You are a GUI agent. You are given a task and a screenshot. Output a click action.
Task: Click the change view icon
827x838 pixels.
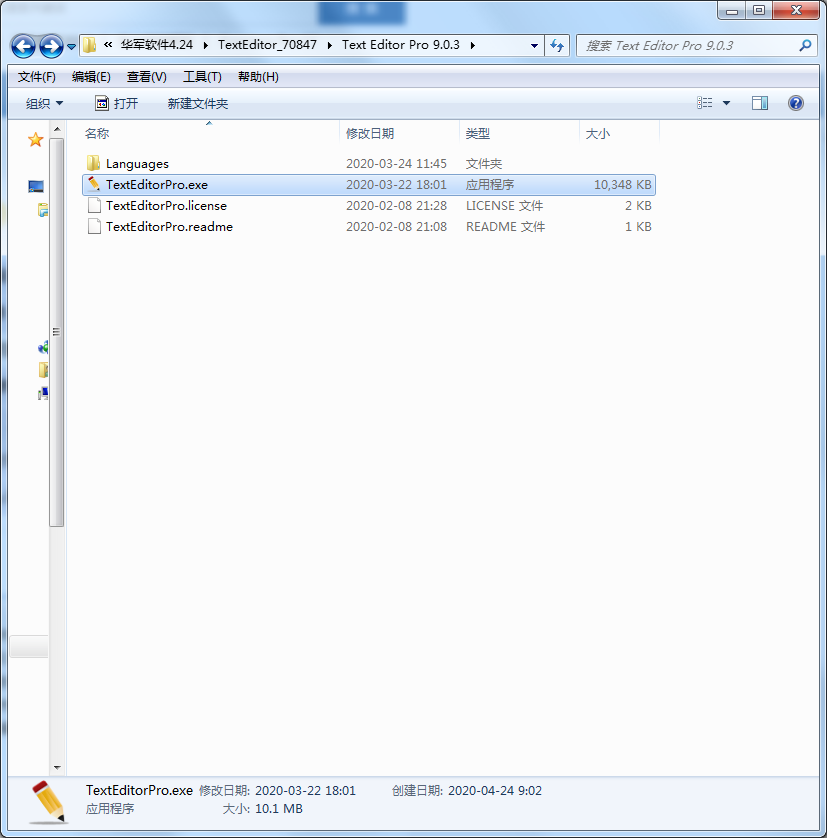705,103
